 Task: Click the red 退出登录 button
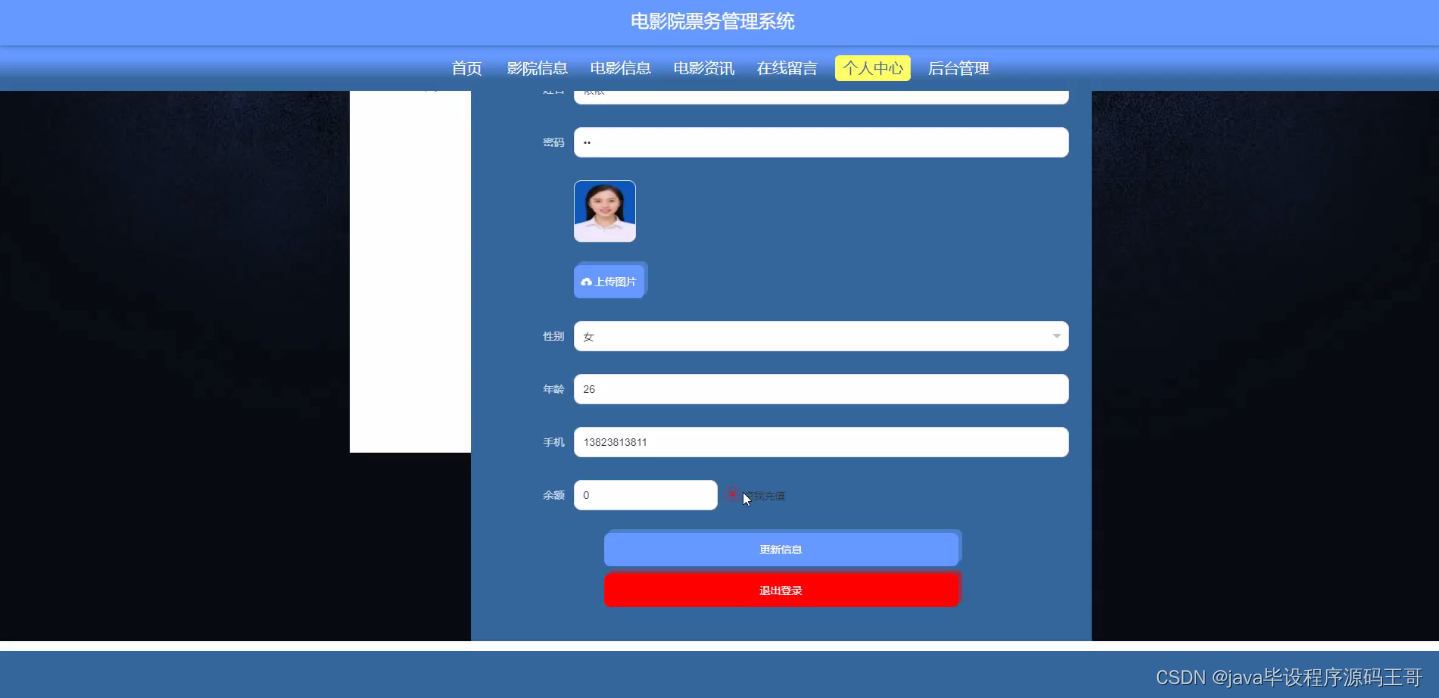781,590
